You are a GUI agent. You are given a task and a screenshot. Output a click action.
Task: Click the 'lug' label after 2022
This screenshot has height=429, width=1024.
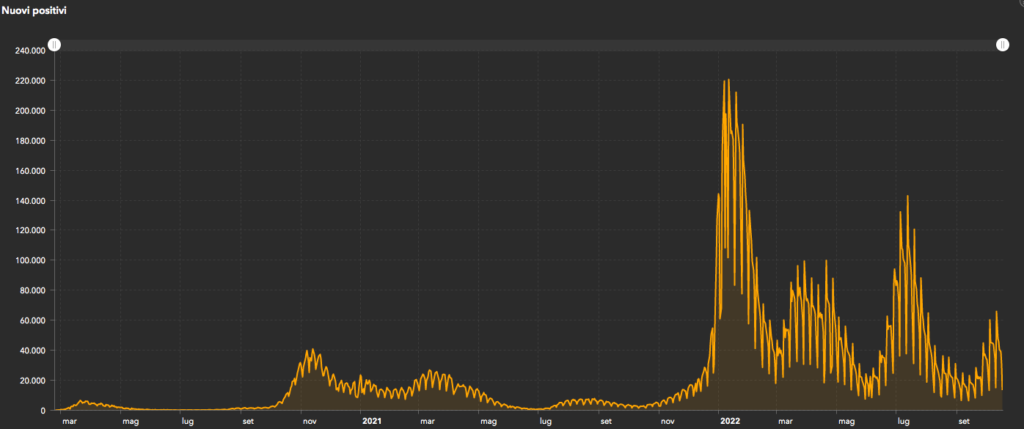coord(903,422)
